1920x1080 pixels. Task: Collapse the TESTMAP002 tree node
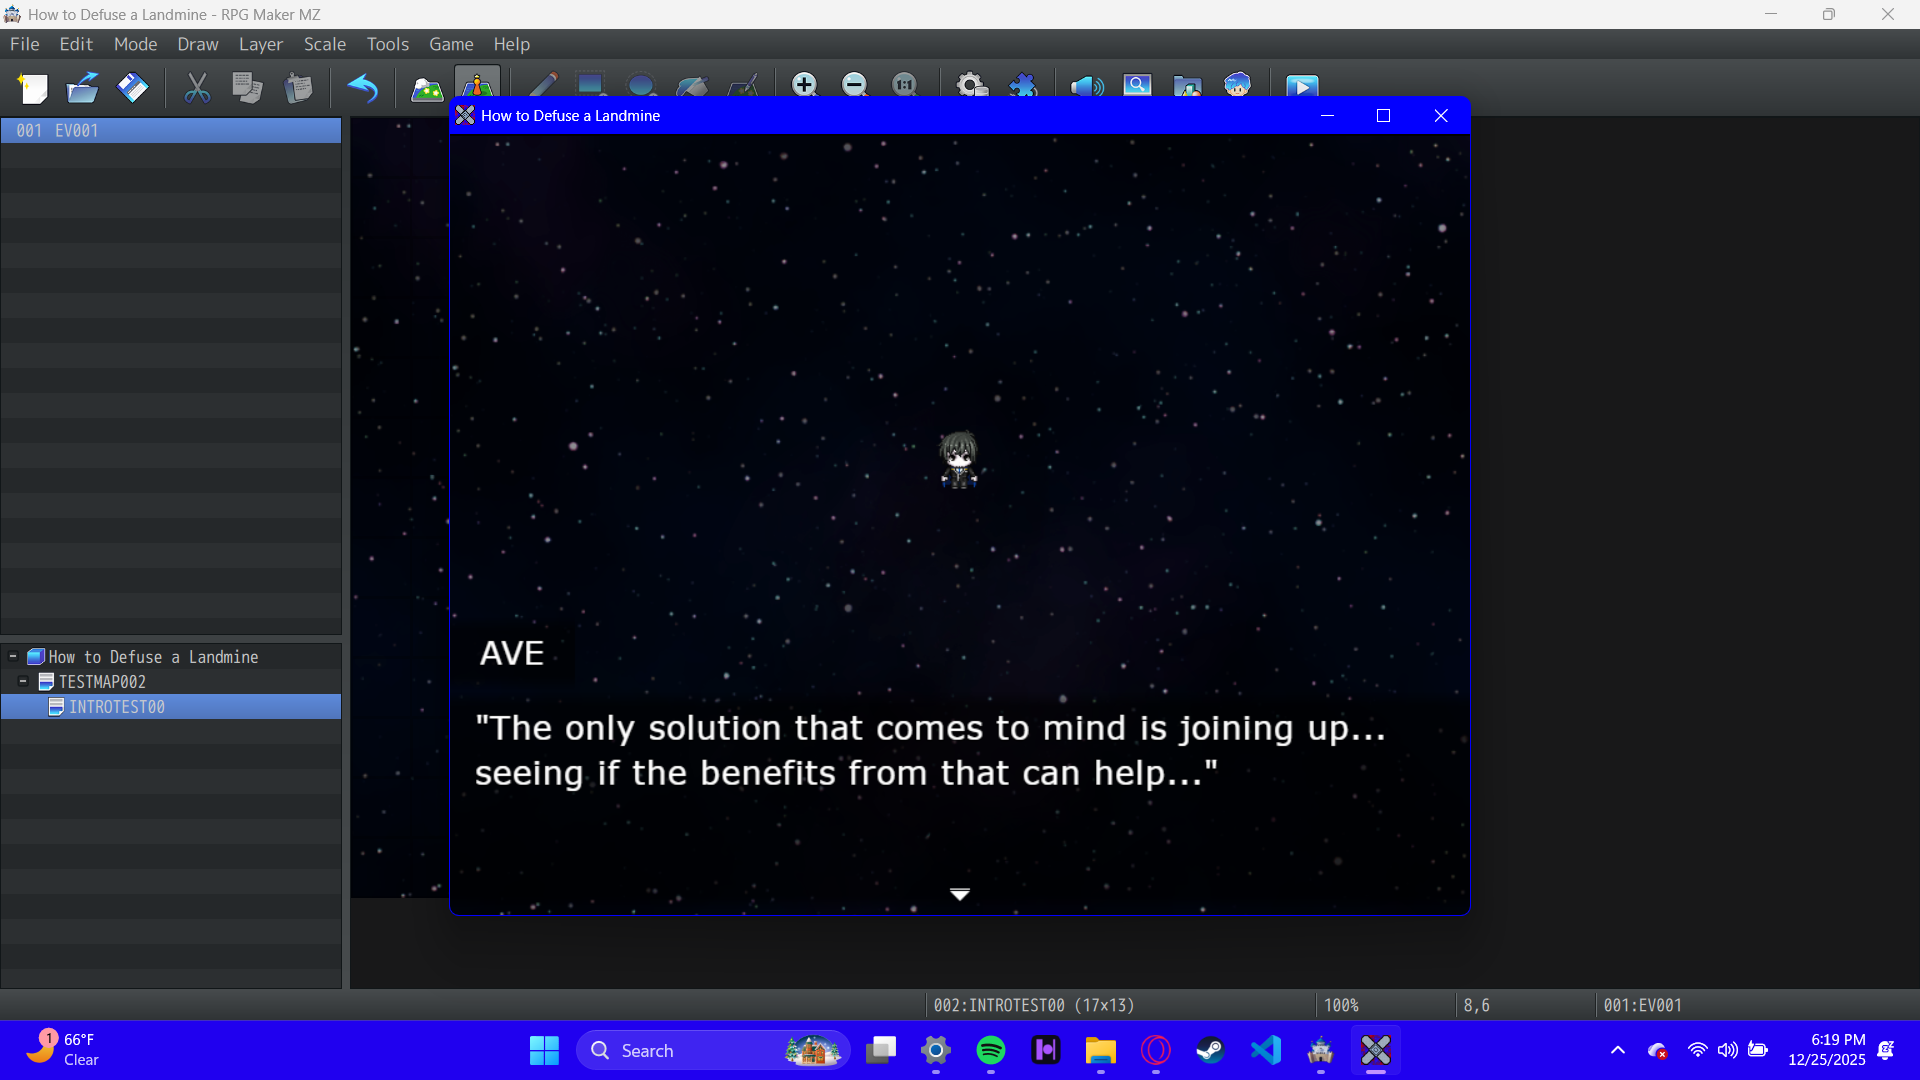pos(23,682)
